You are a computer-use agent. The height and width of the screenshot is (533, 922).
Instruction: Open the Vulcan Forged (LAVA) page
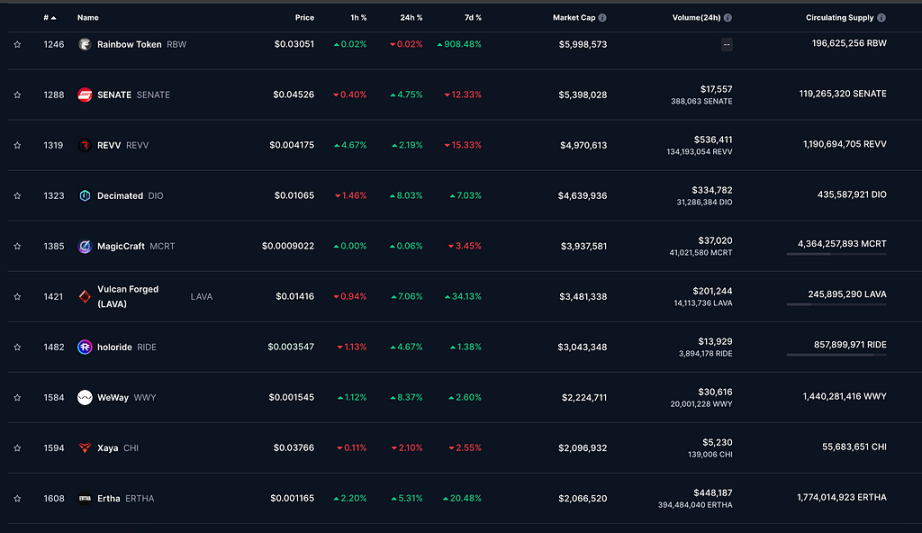click(128, 297)
